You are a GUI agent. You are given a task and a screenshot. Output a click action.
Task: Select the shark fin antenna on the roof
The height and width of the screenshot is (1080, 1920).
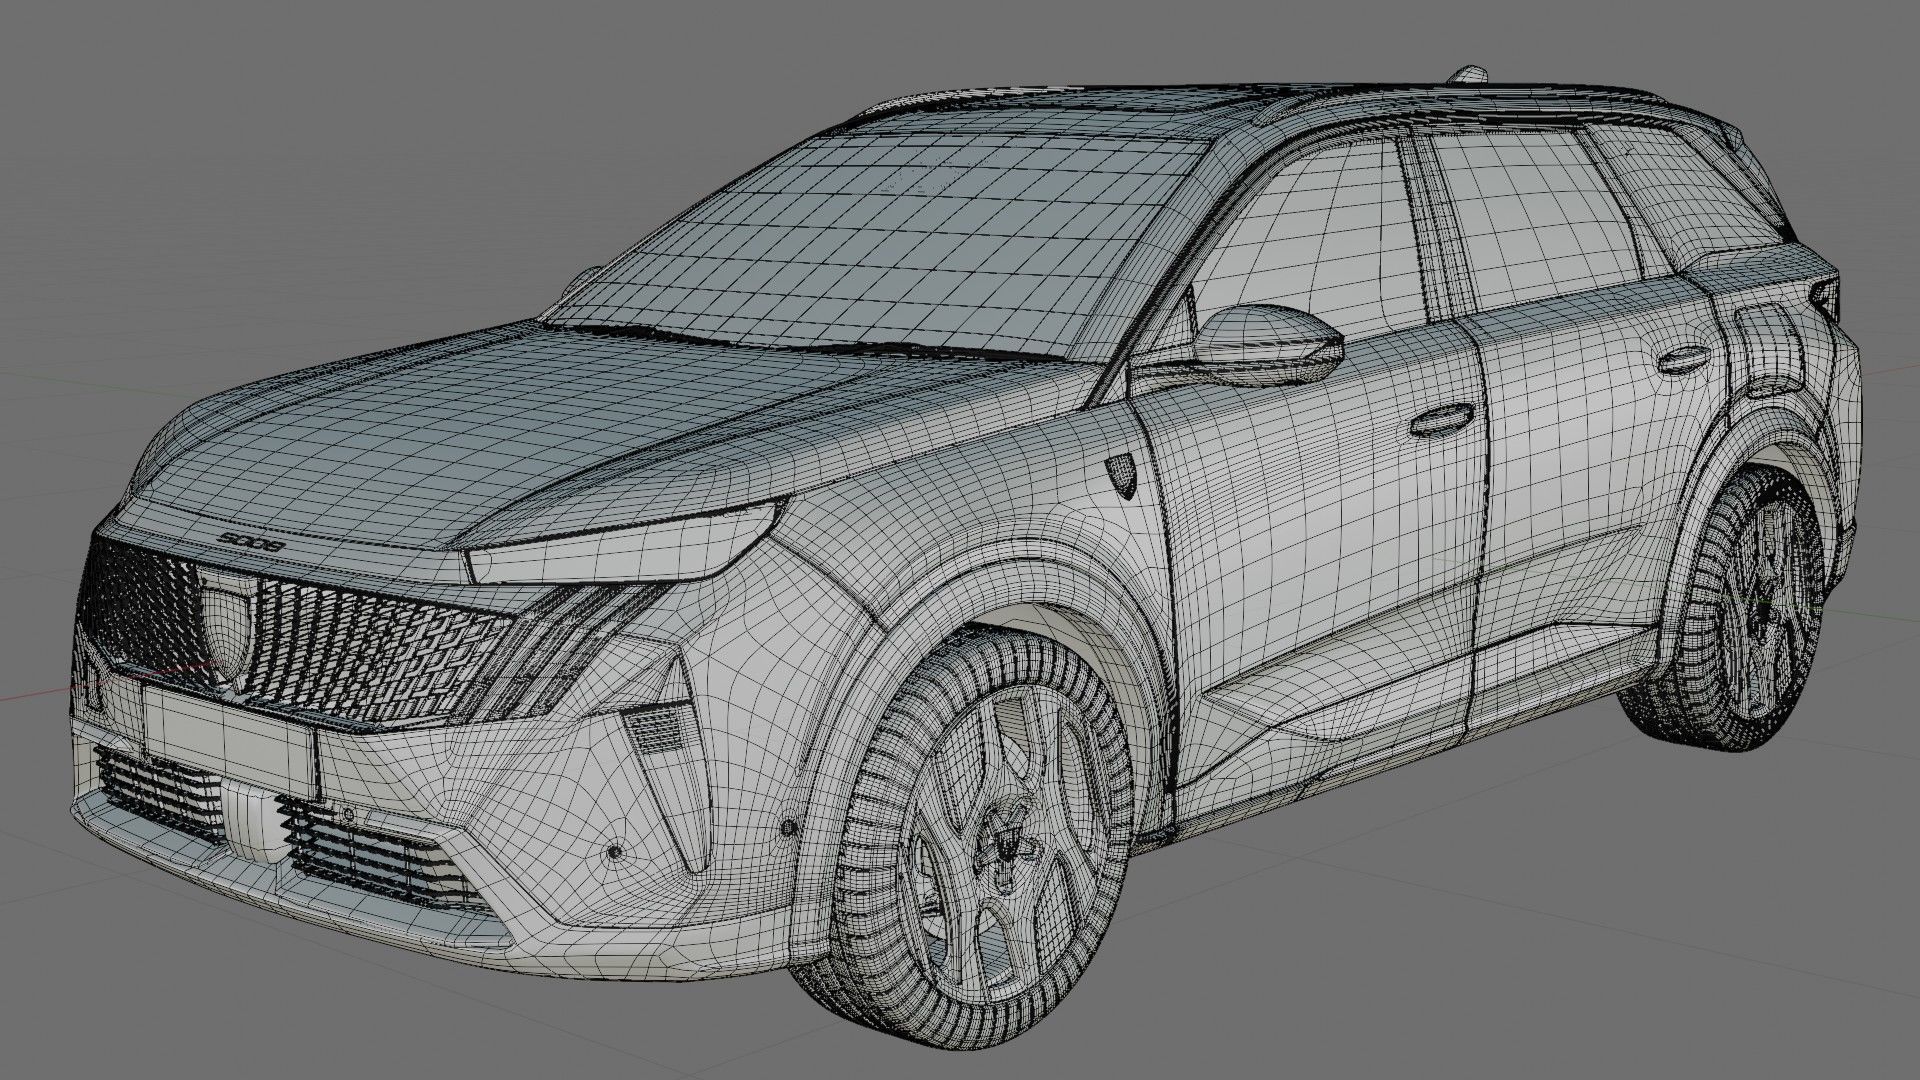1468,74
